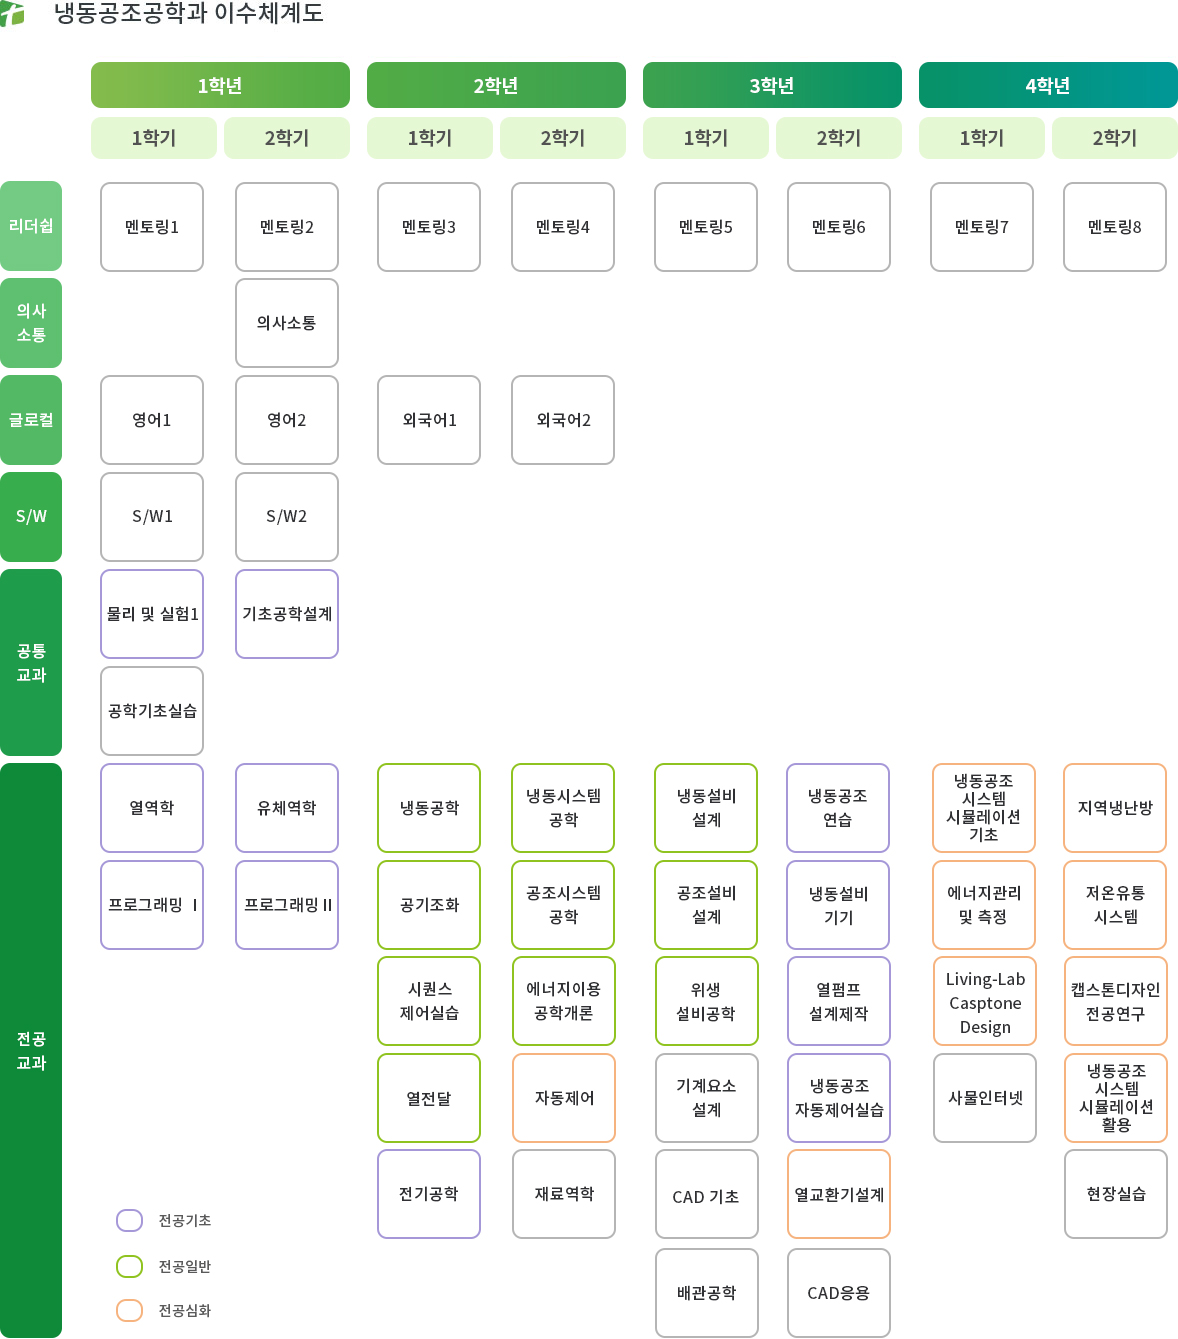Click the S/W1 course box

(152, 516)
